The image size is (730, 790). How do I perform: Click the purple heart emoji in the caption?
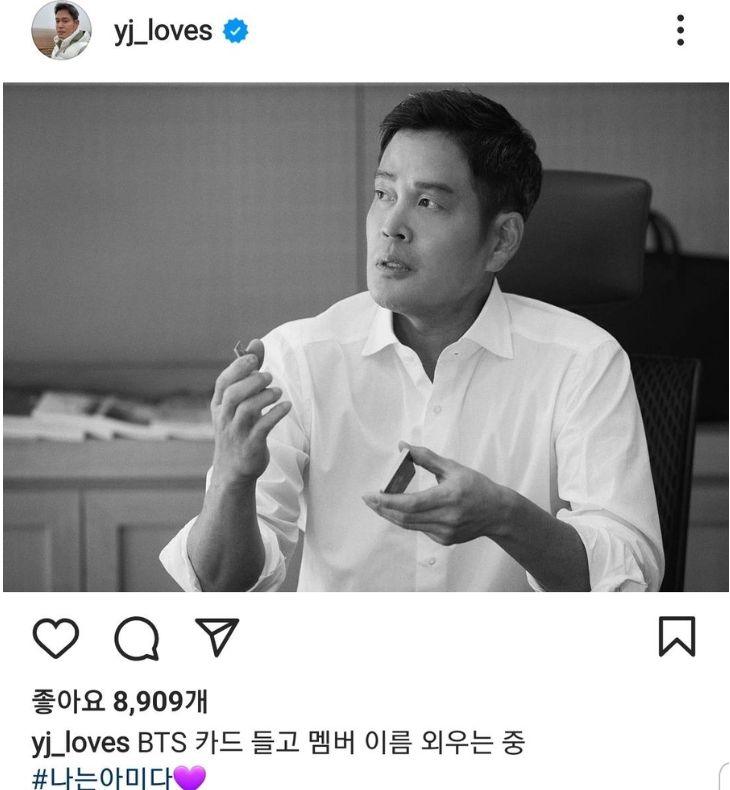point(189,778)
